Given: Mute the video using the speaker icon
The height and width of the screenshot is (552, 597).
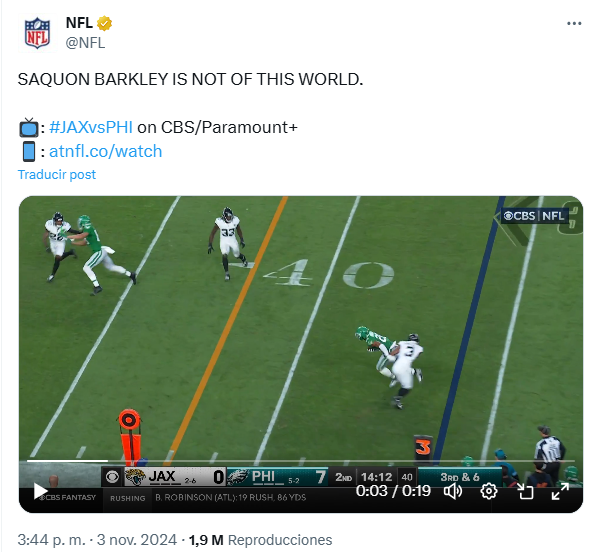Looking at the screenshot, I should [x=453, y=491].
